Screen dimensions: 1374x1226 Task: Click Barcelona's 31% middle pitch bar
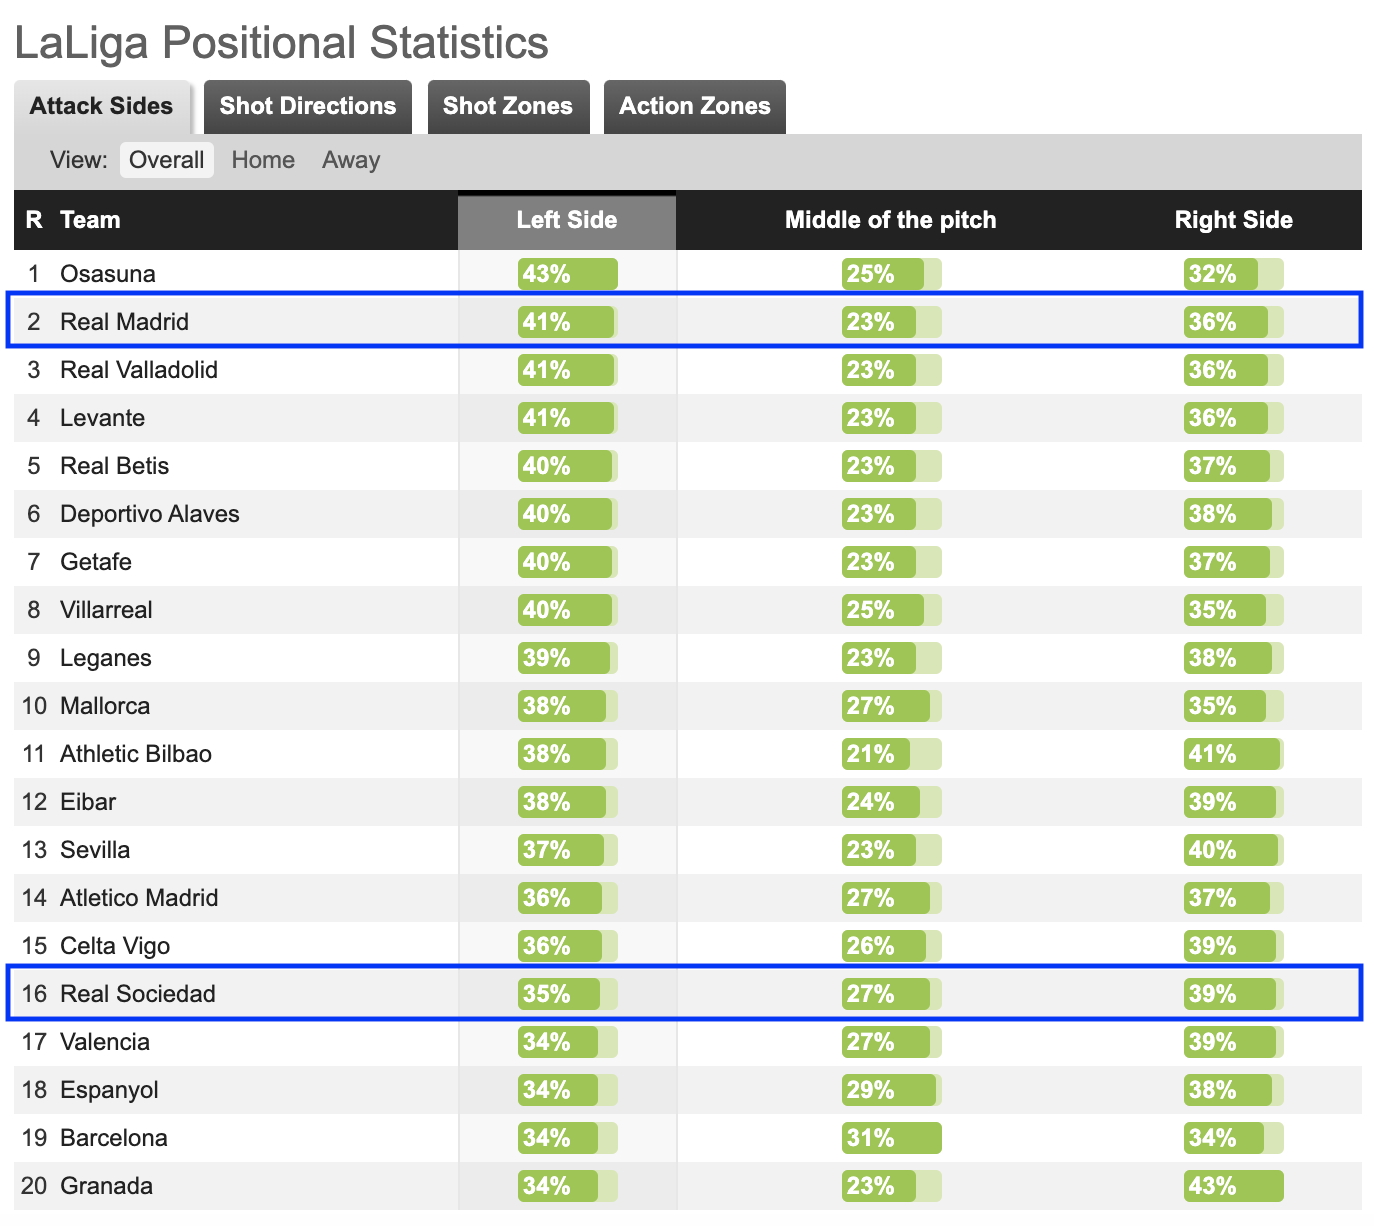coord(891,1138)
